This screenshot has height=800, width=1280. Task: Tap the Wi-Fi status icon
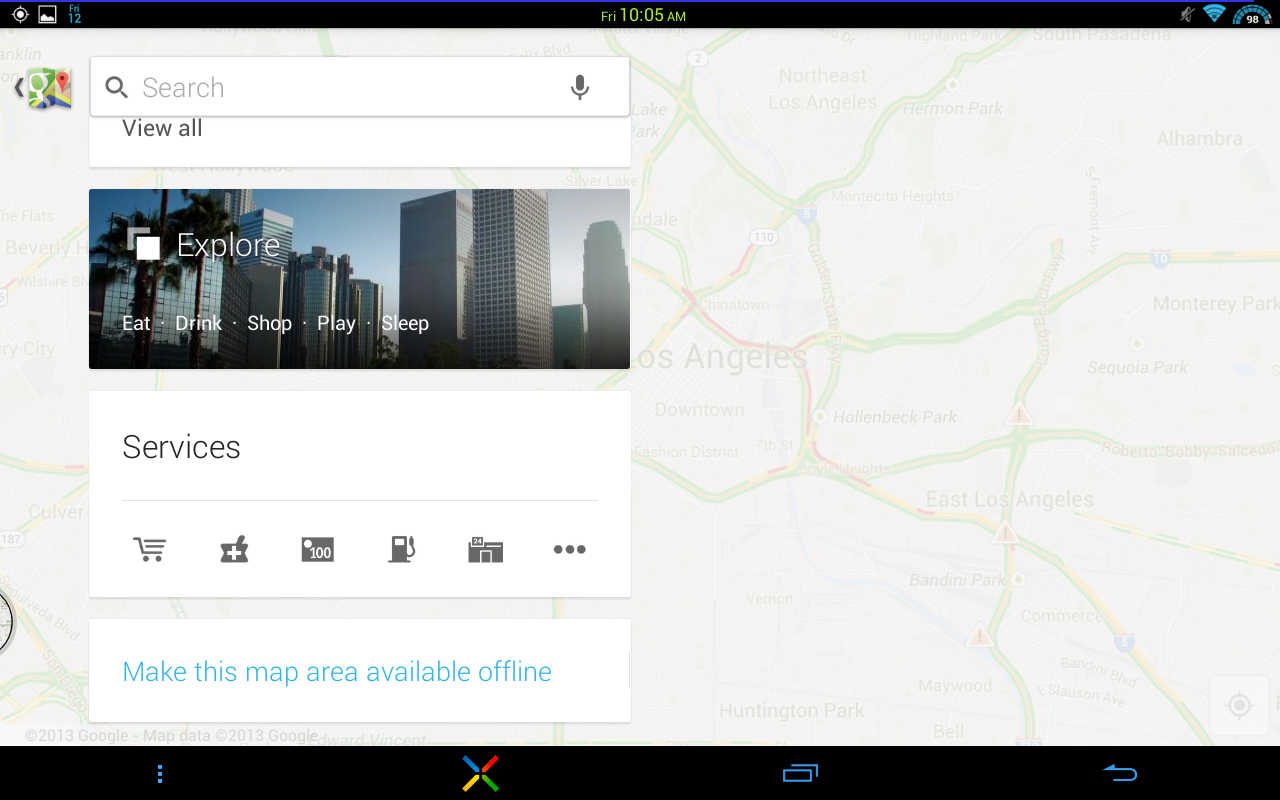(x=1214, y=14)
